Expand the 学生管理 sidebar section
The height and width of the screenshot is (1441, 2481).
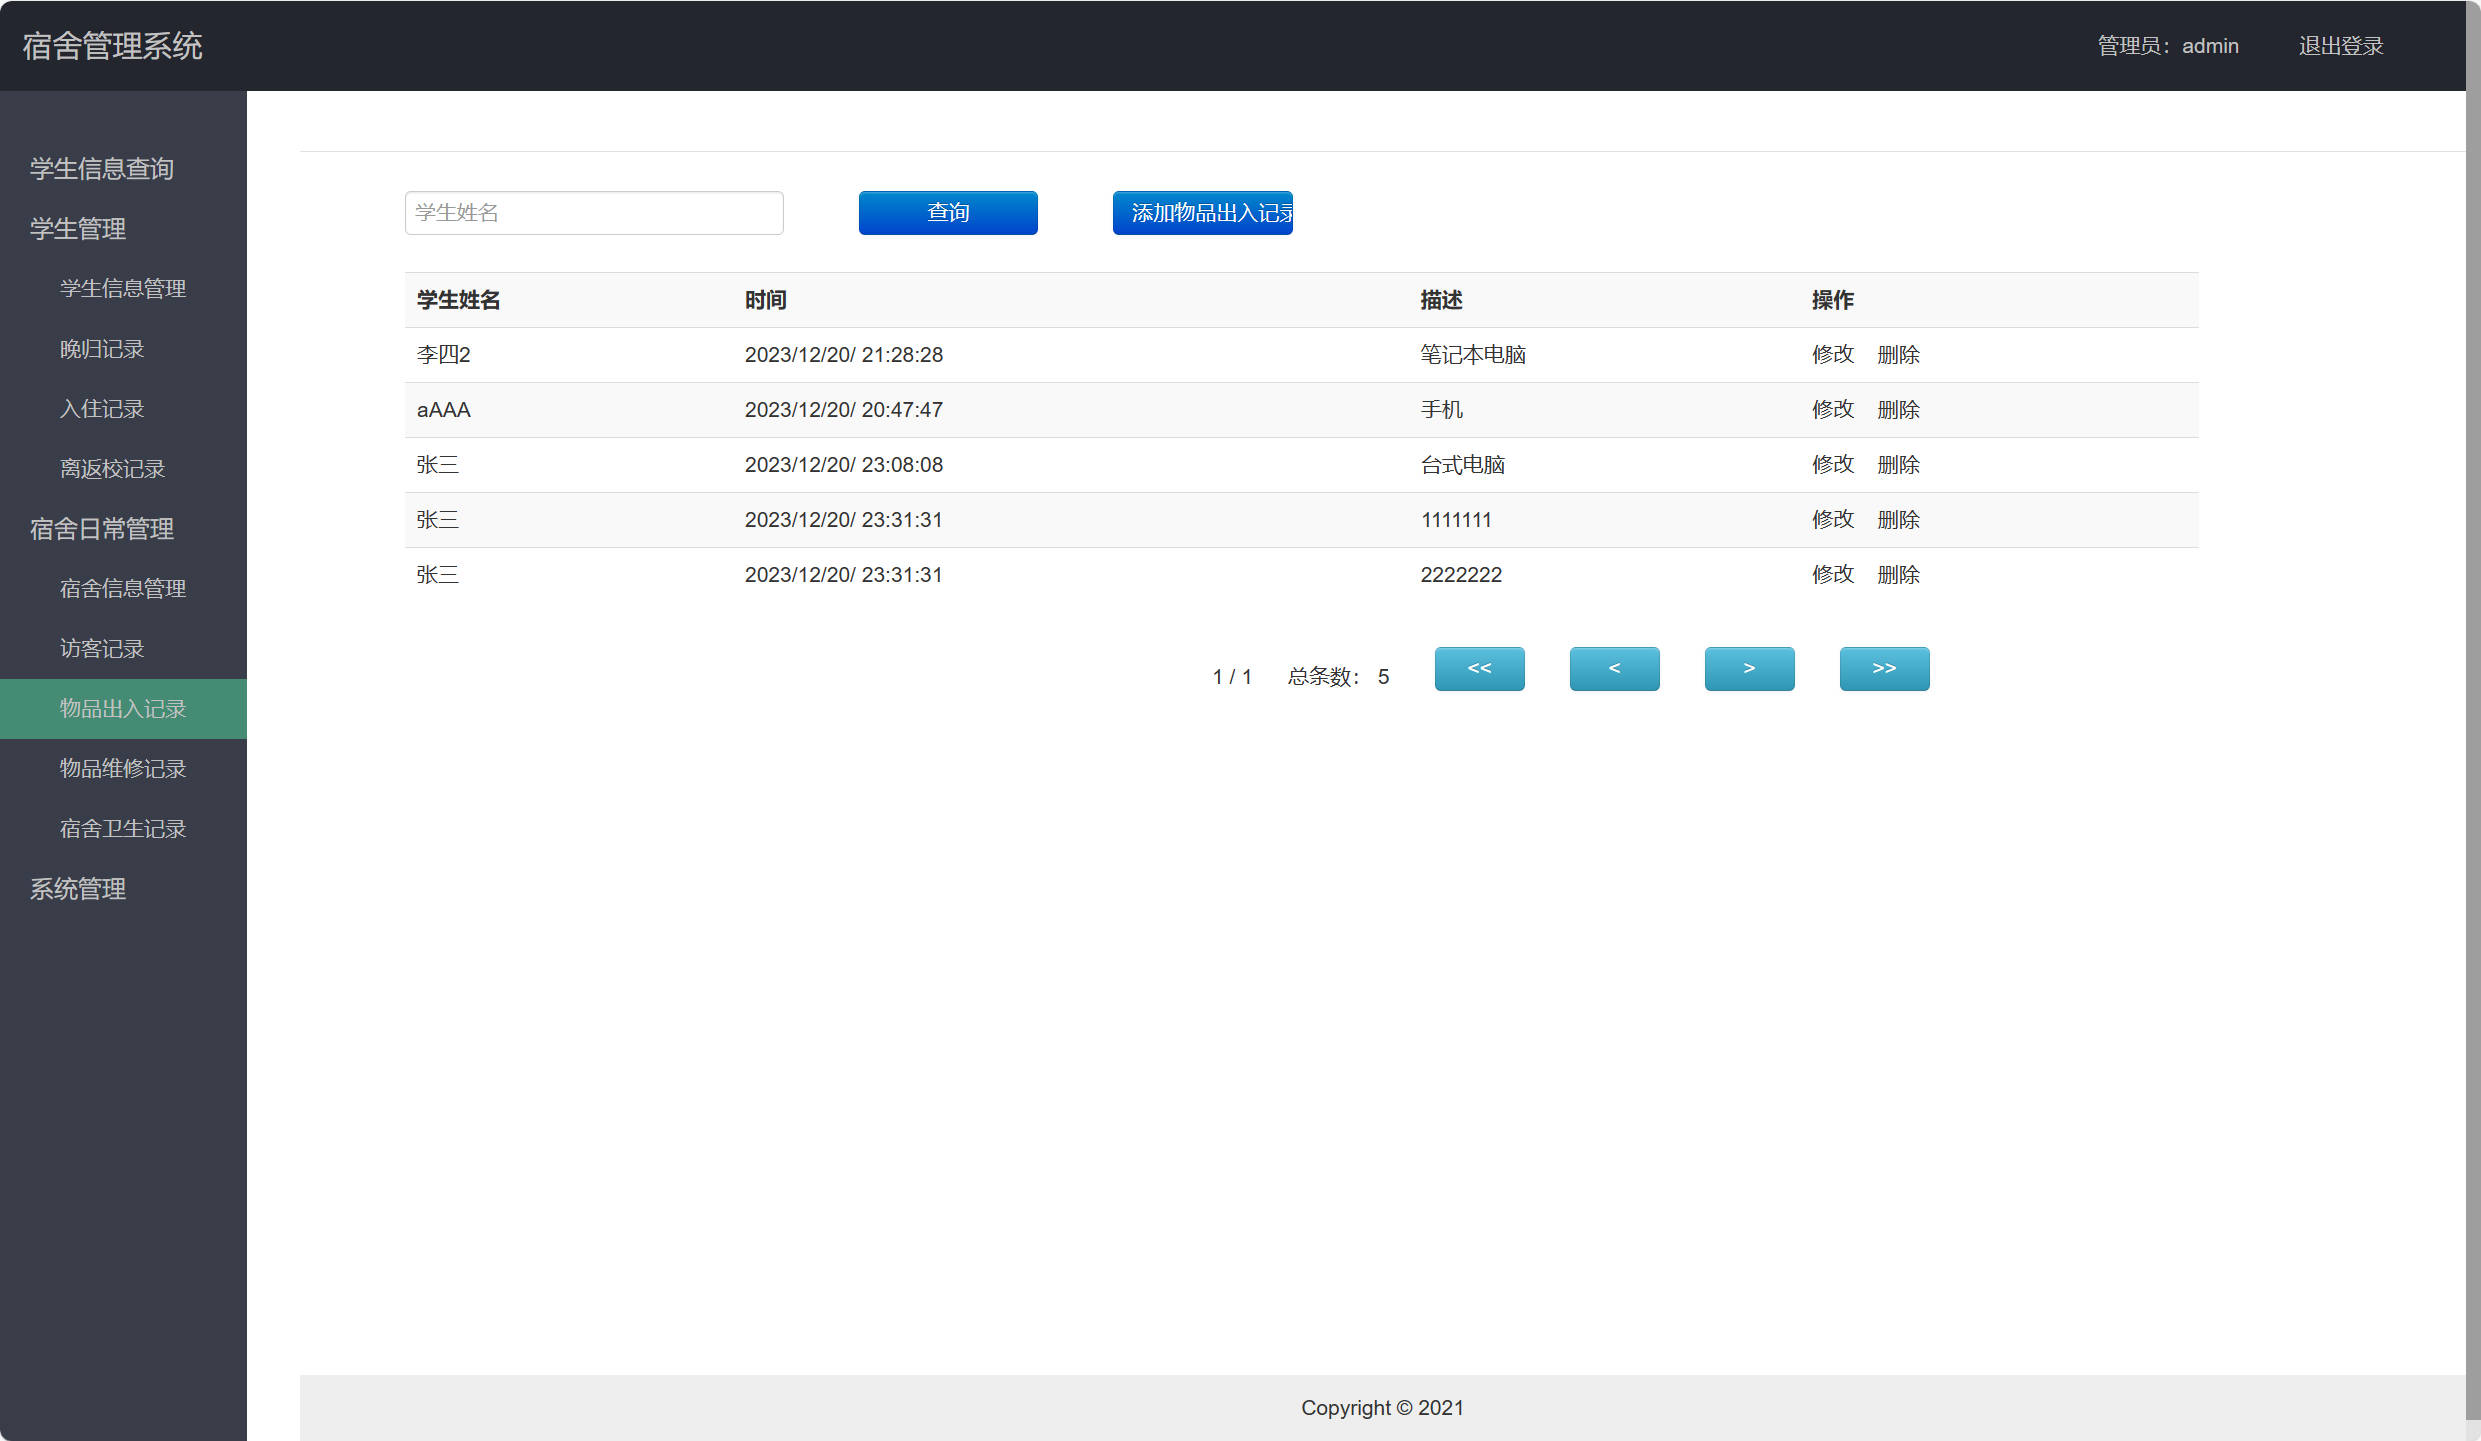(78, 229)
